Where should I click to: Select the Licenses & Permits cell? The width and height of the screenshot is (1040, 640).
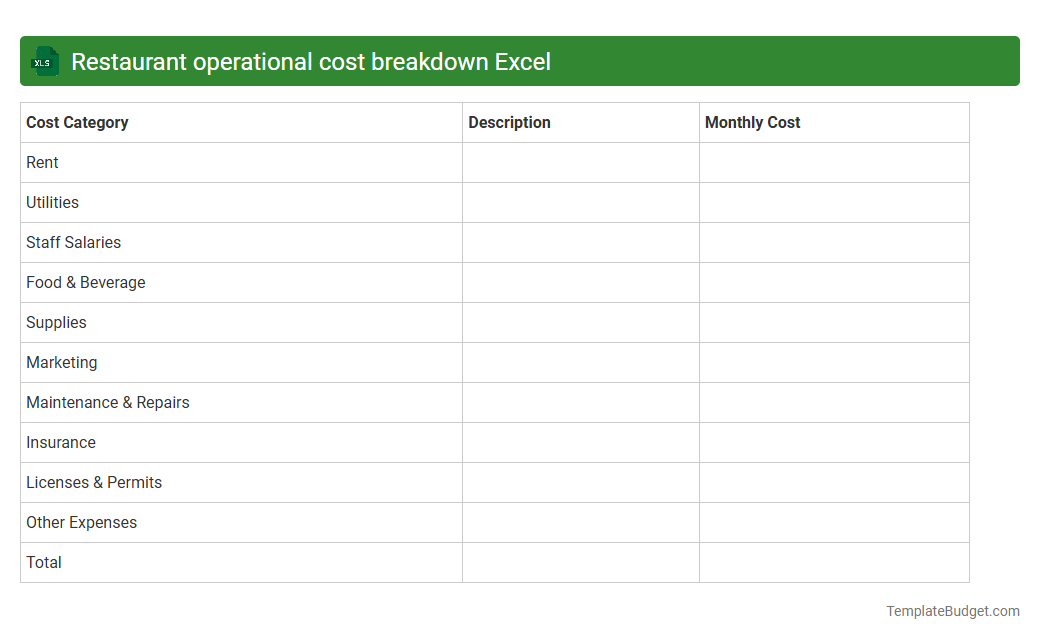[x=94, y=482]
